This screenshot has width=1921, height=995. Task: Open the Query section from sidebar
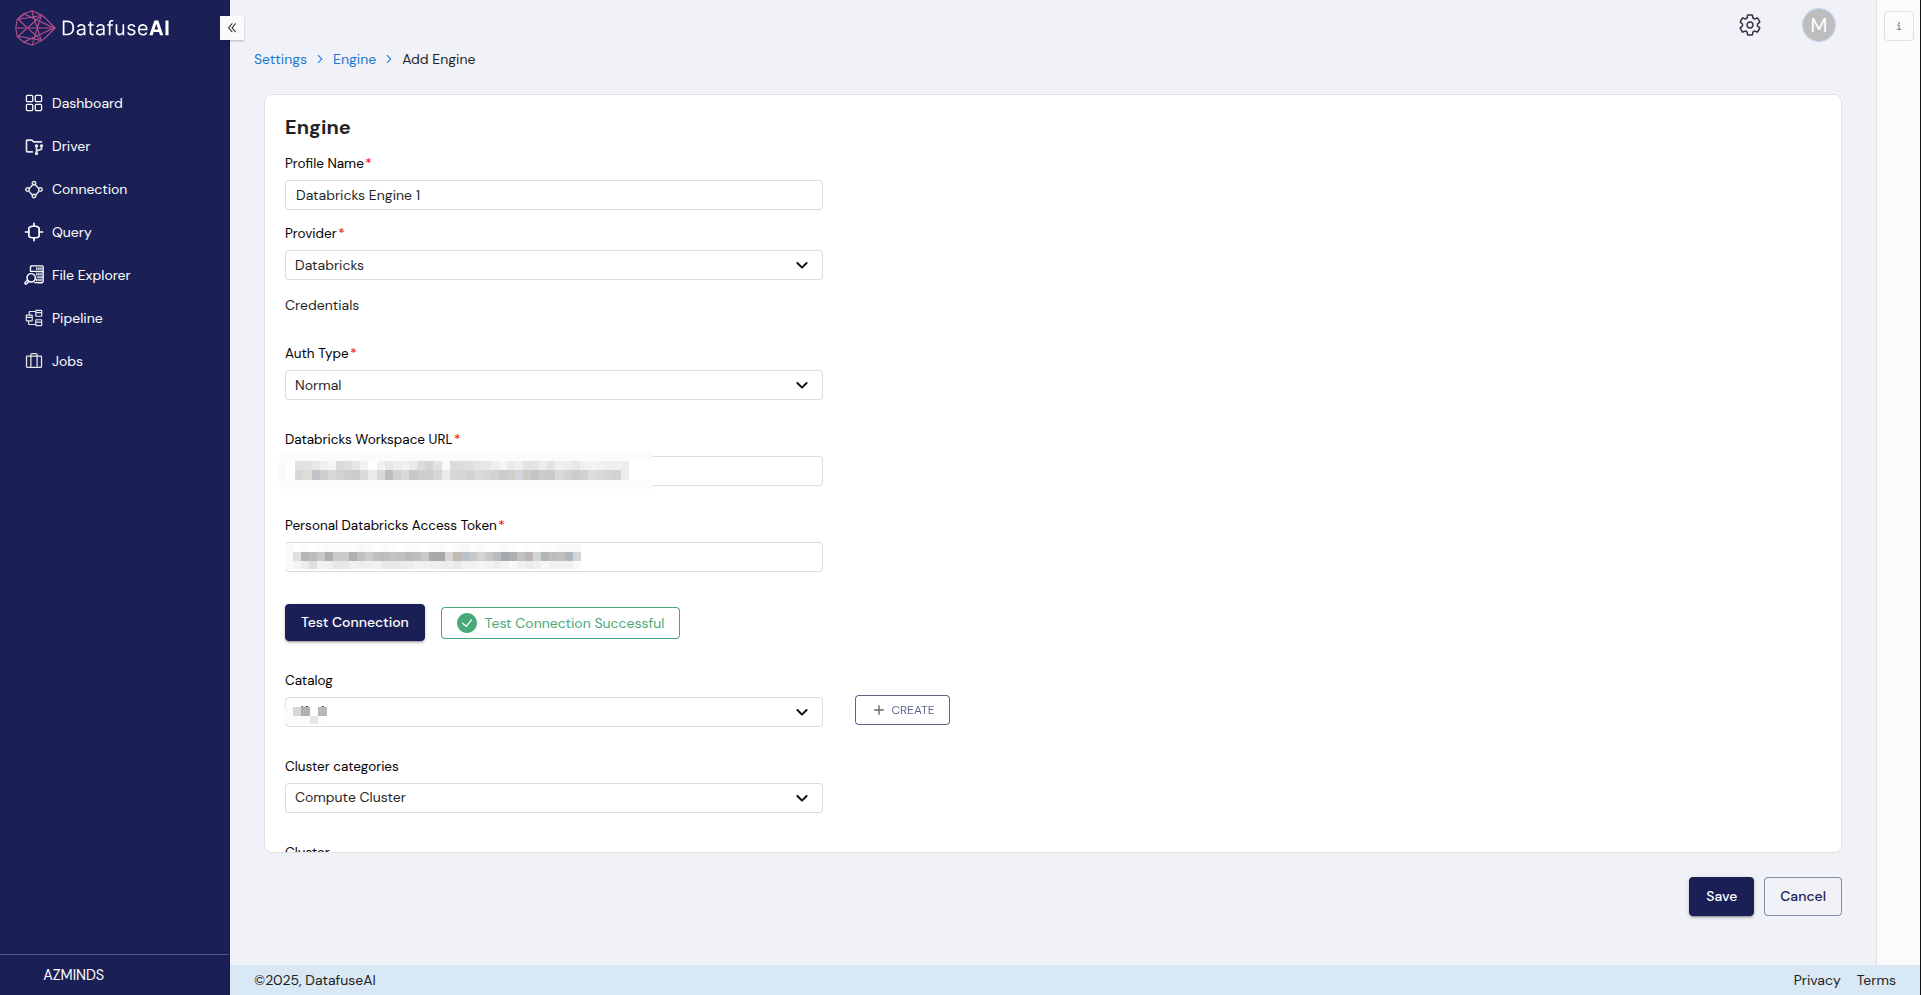(71, 232)
